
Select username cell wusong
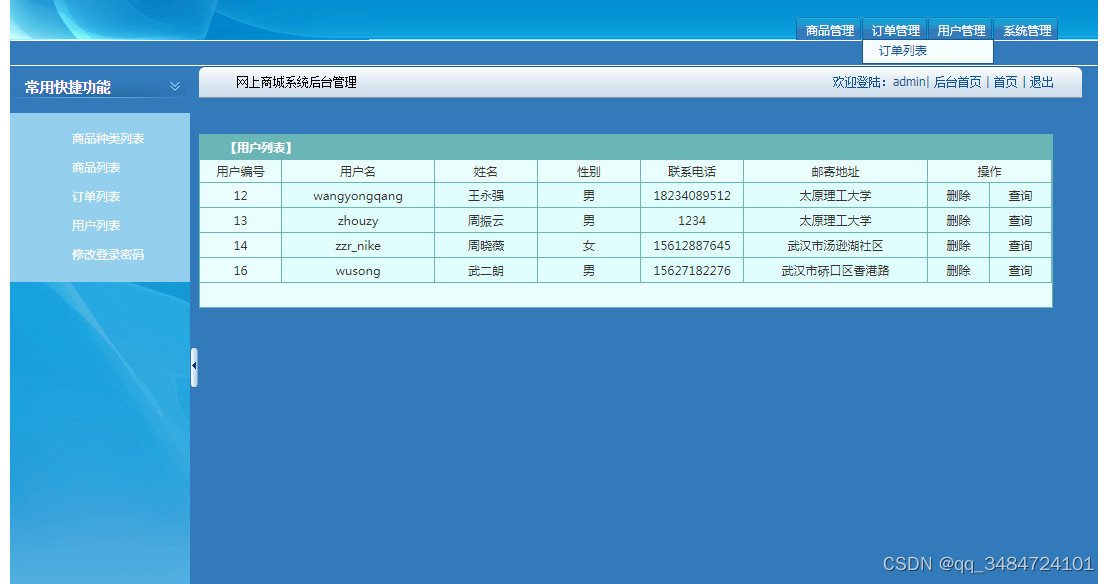pyautogui.click(x=357, y=271)
